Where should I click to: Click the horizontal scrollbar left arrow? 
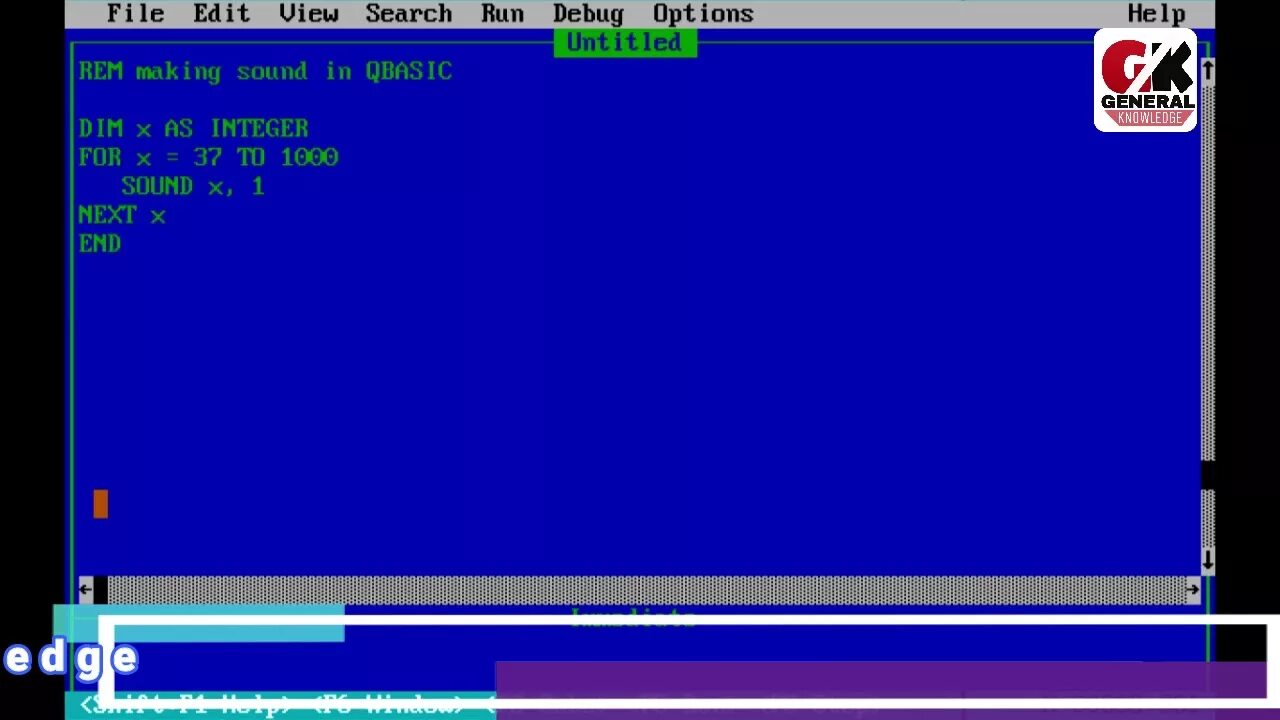pyautogui.click(x=86, y=590)
